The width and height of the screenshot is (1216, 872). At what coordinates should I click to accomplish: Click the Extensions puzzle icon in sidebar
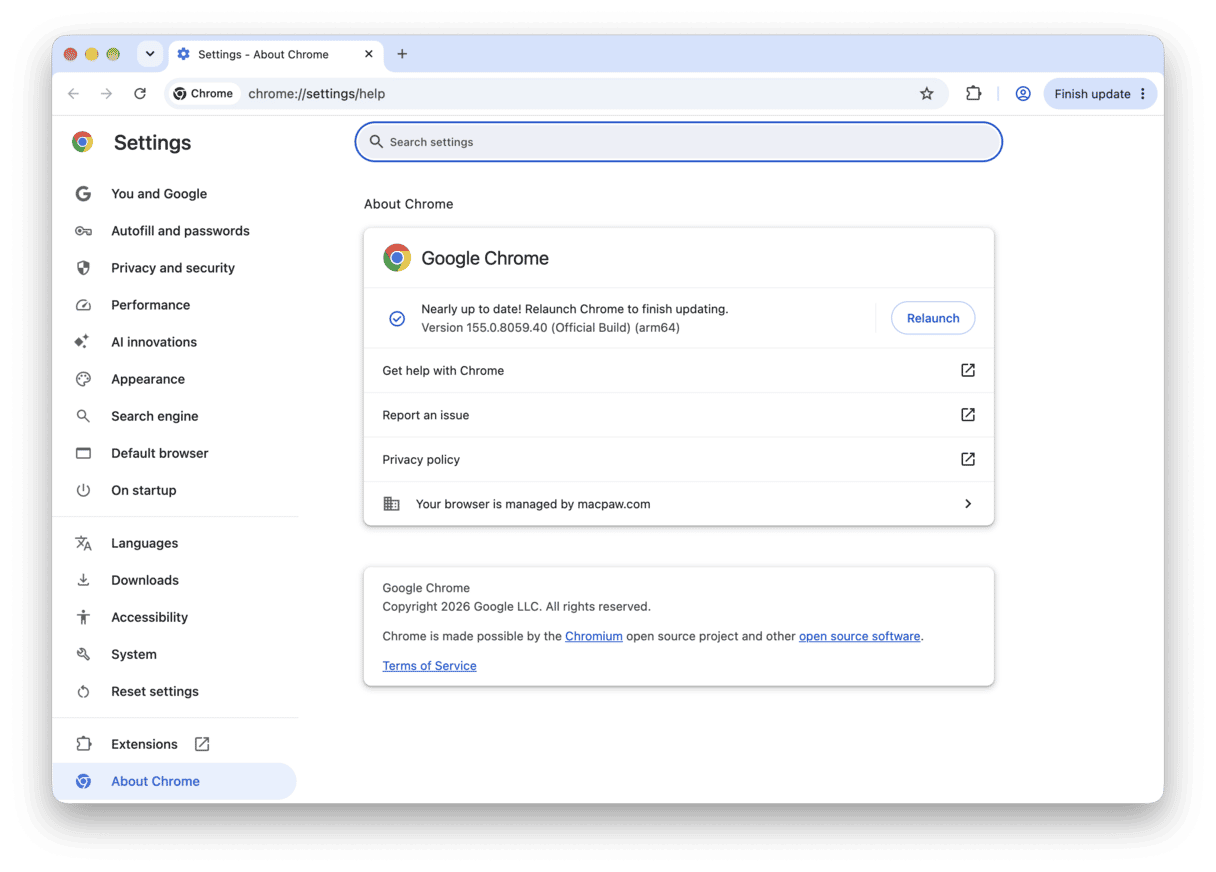pyautogui.click(x=83, y=744)
